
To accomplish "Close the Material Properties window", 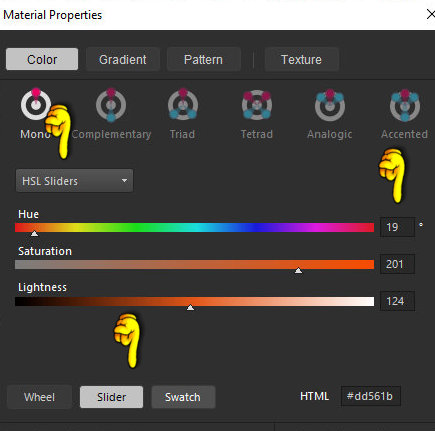I will (431, 14).
